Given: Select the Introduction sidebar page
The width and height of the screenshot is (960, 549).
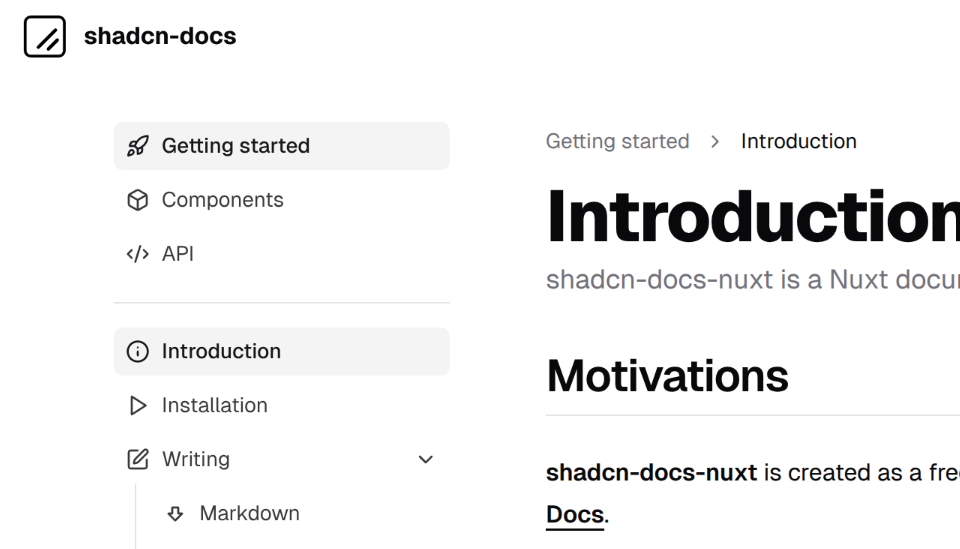Looking at the screenshot, I should click(221, 352).
